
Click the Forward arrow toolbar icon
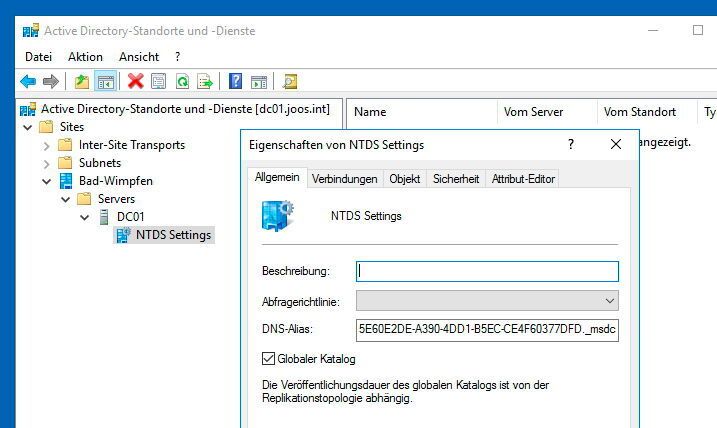tap(50, 82)
